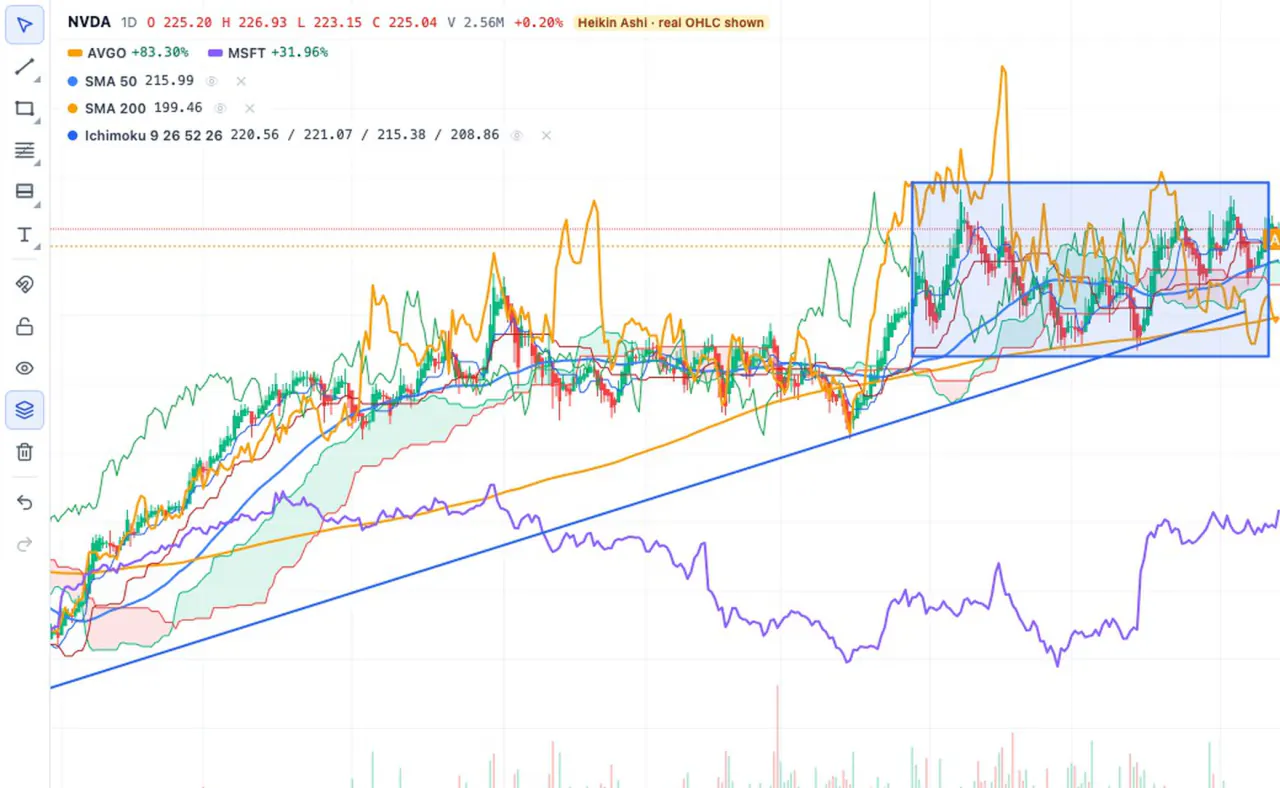Click the SMA 50 value 215.99
1280x788 pixels.
pos(169,81)
